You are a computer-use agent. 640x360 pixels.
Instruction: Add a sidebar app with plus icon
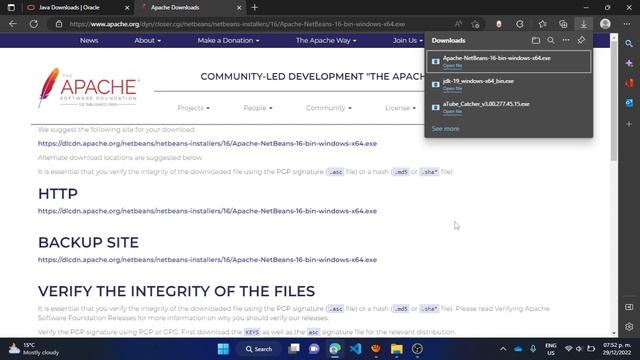(629, 123)
